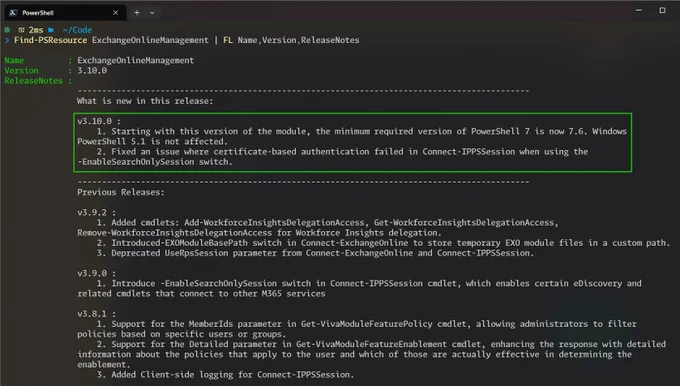
Task: Click ExchangeOnlineManagement in the command line
Action: [x=150, y=40]
